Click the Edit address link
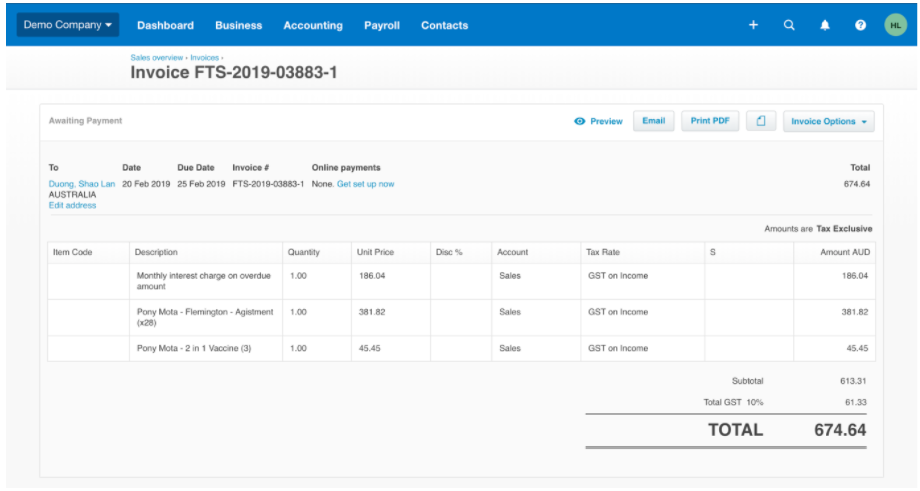Image resolution: width=920 pixels, height=491 pixels. [x=73, y=205]
